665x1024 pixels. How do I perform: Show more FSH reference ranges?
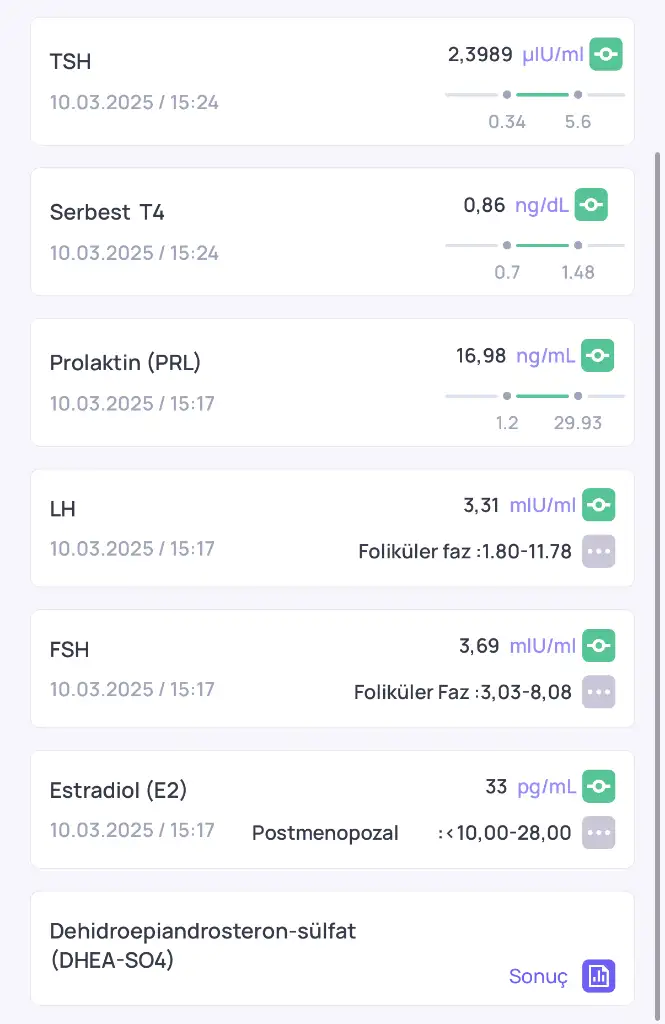(x=599, y=691)
